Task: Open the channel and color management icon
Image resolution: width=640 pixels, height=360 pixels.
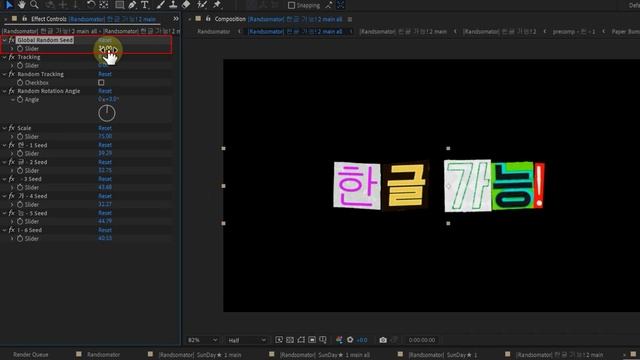Action: (x=339, y=340)
